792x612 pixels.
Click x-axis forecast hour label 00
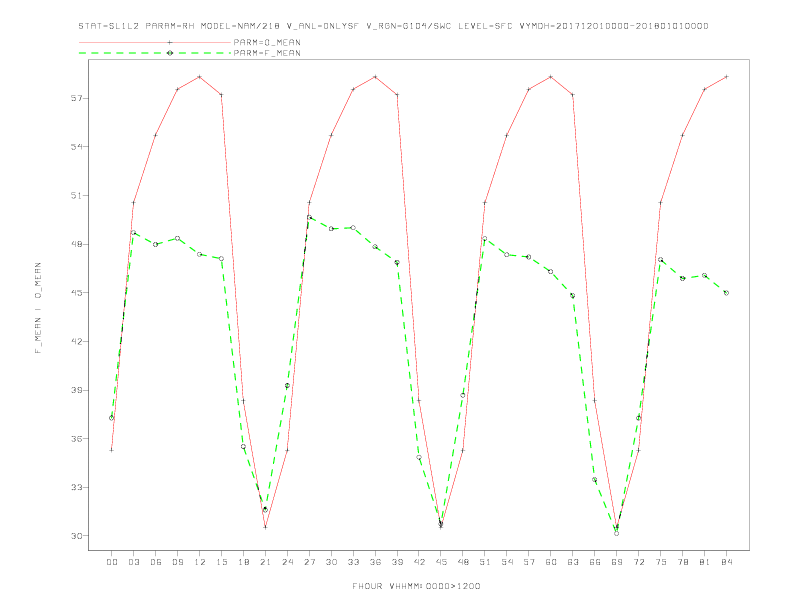(112, 562)
